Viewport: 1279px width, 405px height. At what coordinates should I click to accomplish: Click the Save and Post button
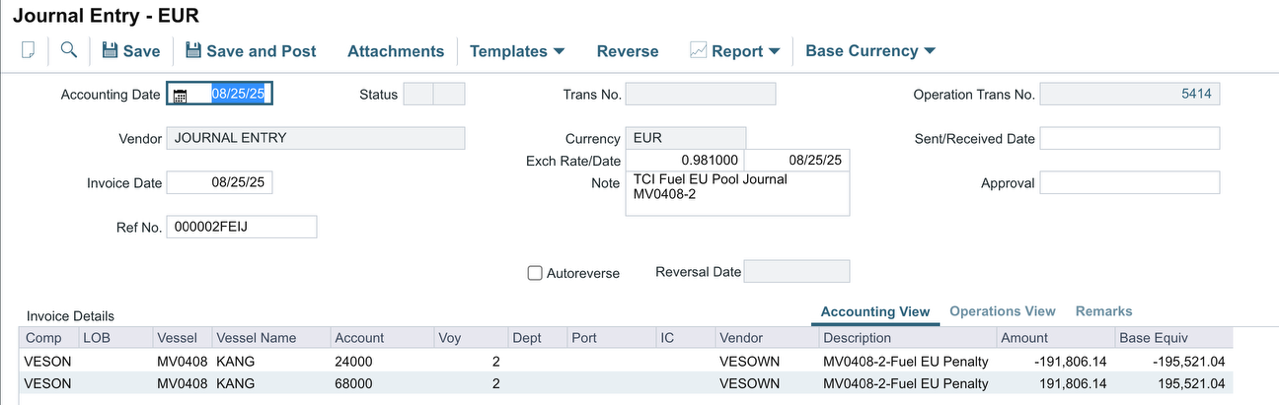pos(250,51)
